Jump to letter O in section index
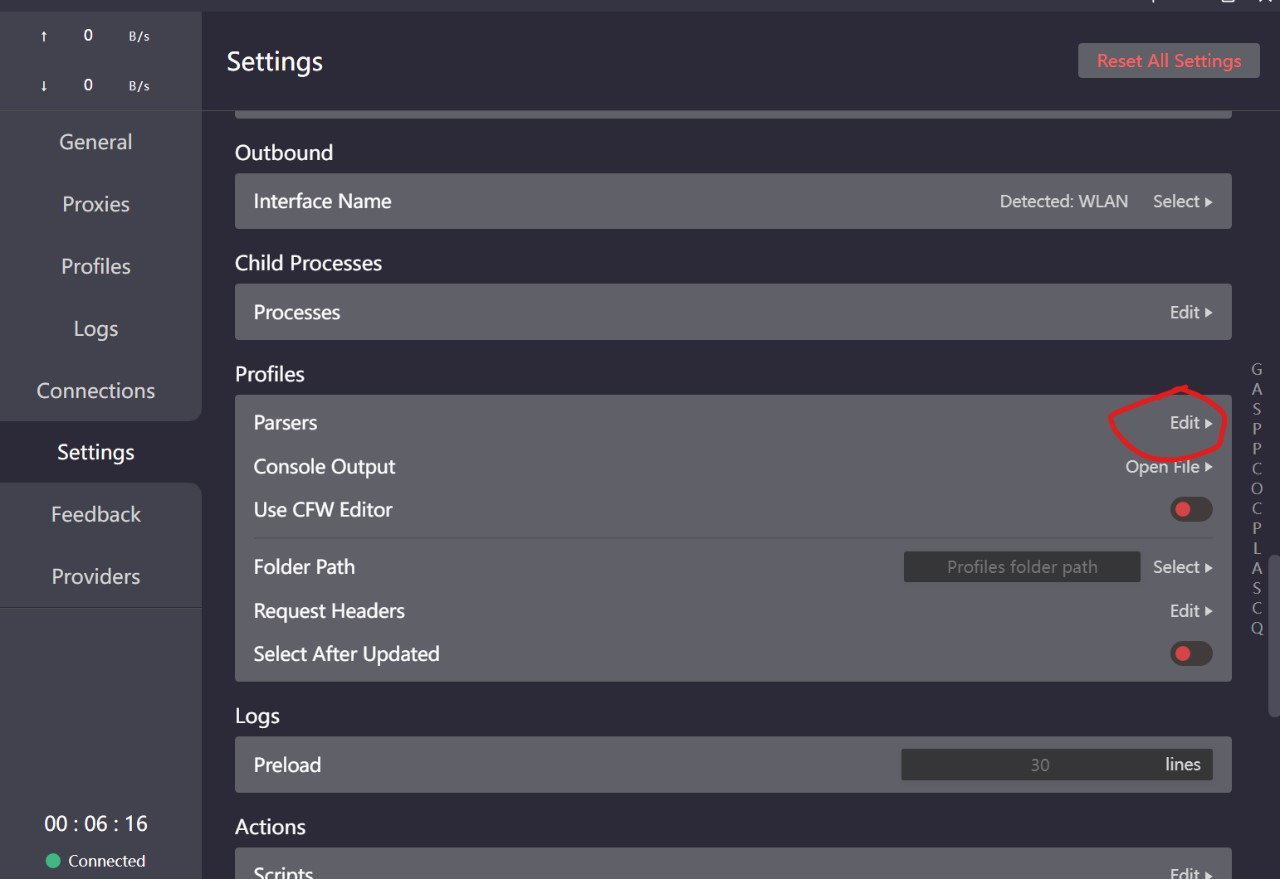The height and width of the screenshot is (879, 1280). coord(1257,488)
